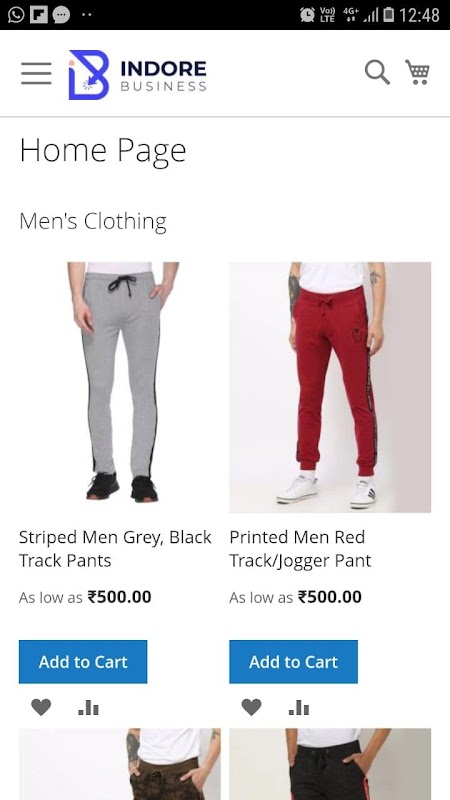The width and height of the screenshot is (450, 800).
Task: Add Striped Grey Track Pants to wishlist
Action: coord(41,707)
